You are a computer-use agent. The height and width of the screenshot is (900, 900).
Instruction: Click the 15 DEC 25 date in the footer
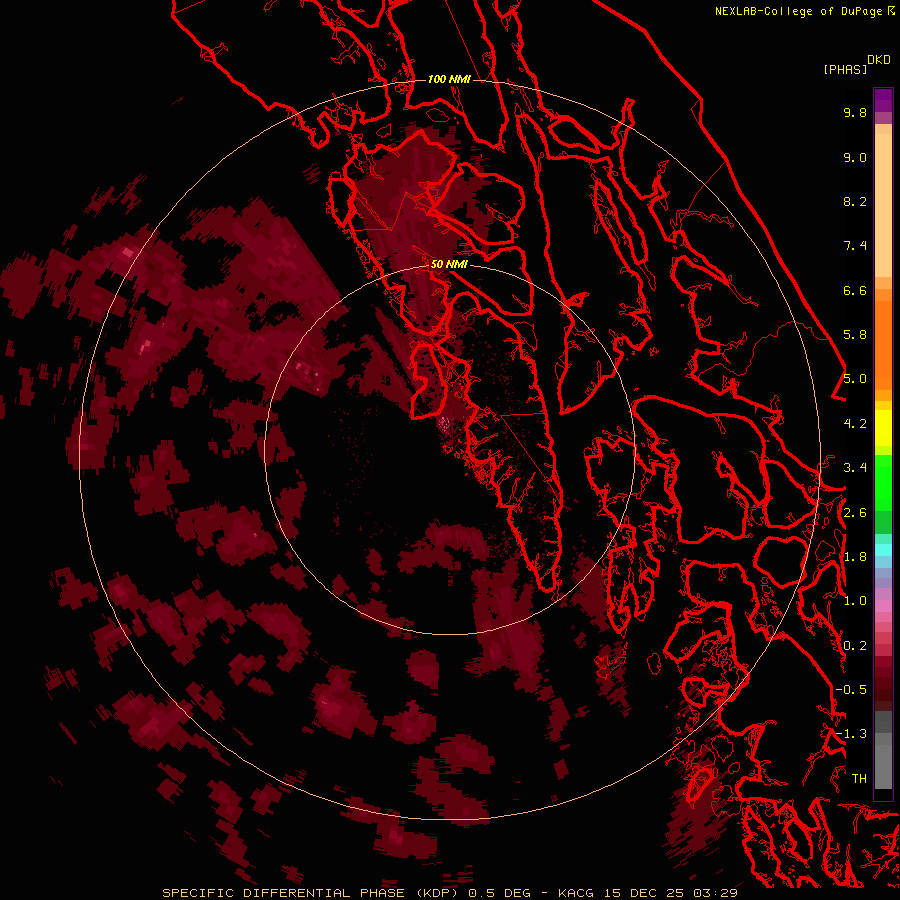pyautogui.click(x=643, y=893)
